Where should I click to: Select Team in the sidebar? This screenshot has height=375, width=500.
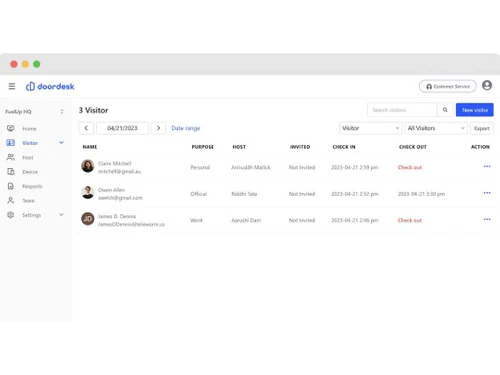[28, 201]
